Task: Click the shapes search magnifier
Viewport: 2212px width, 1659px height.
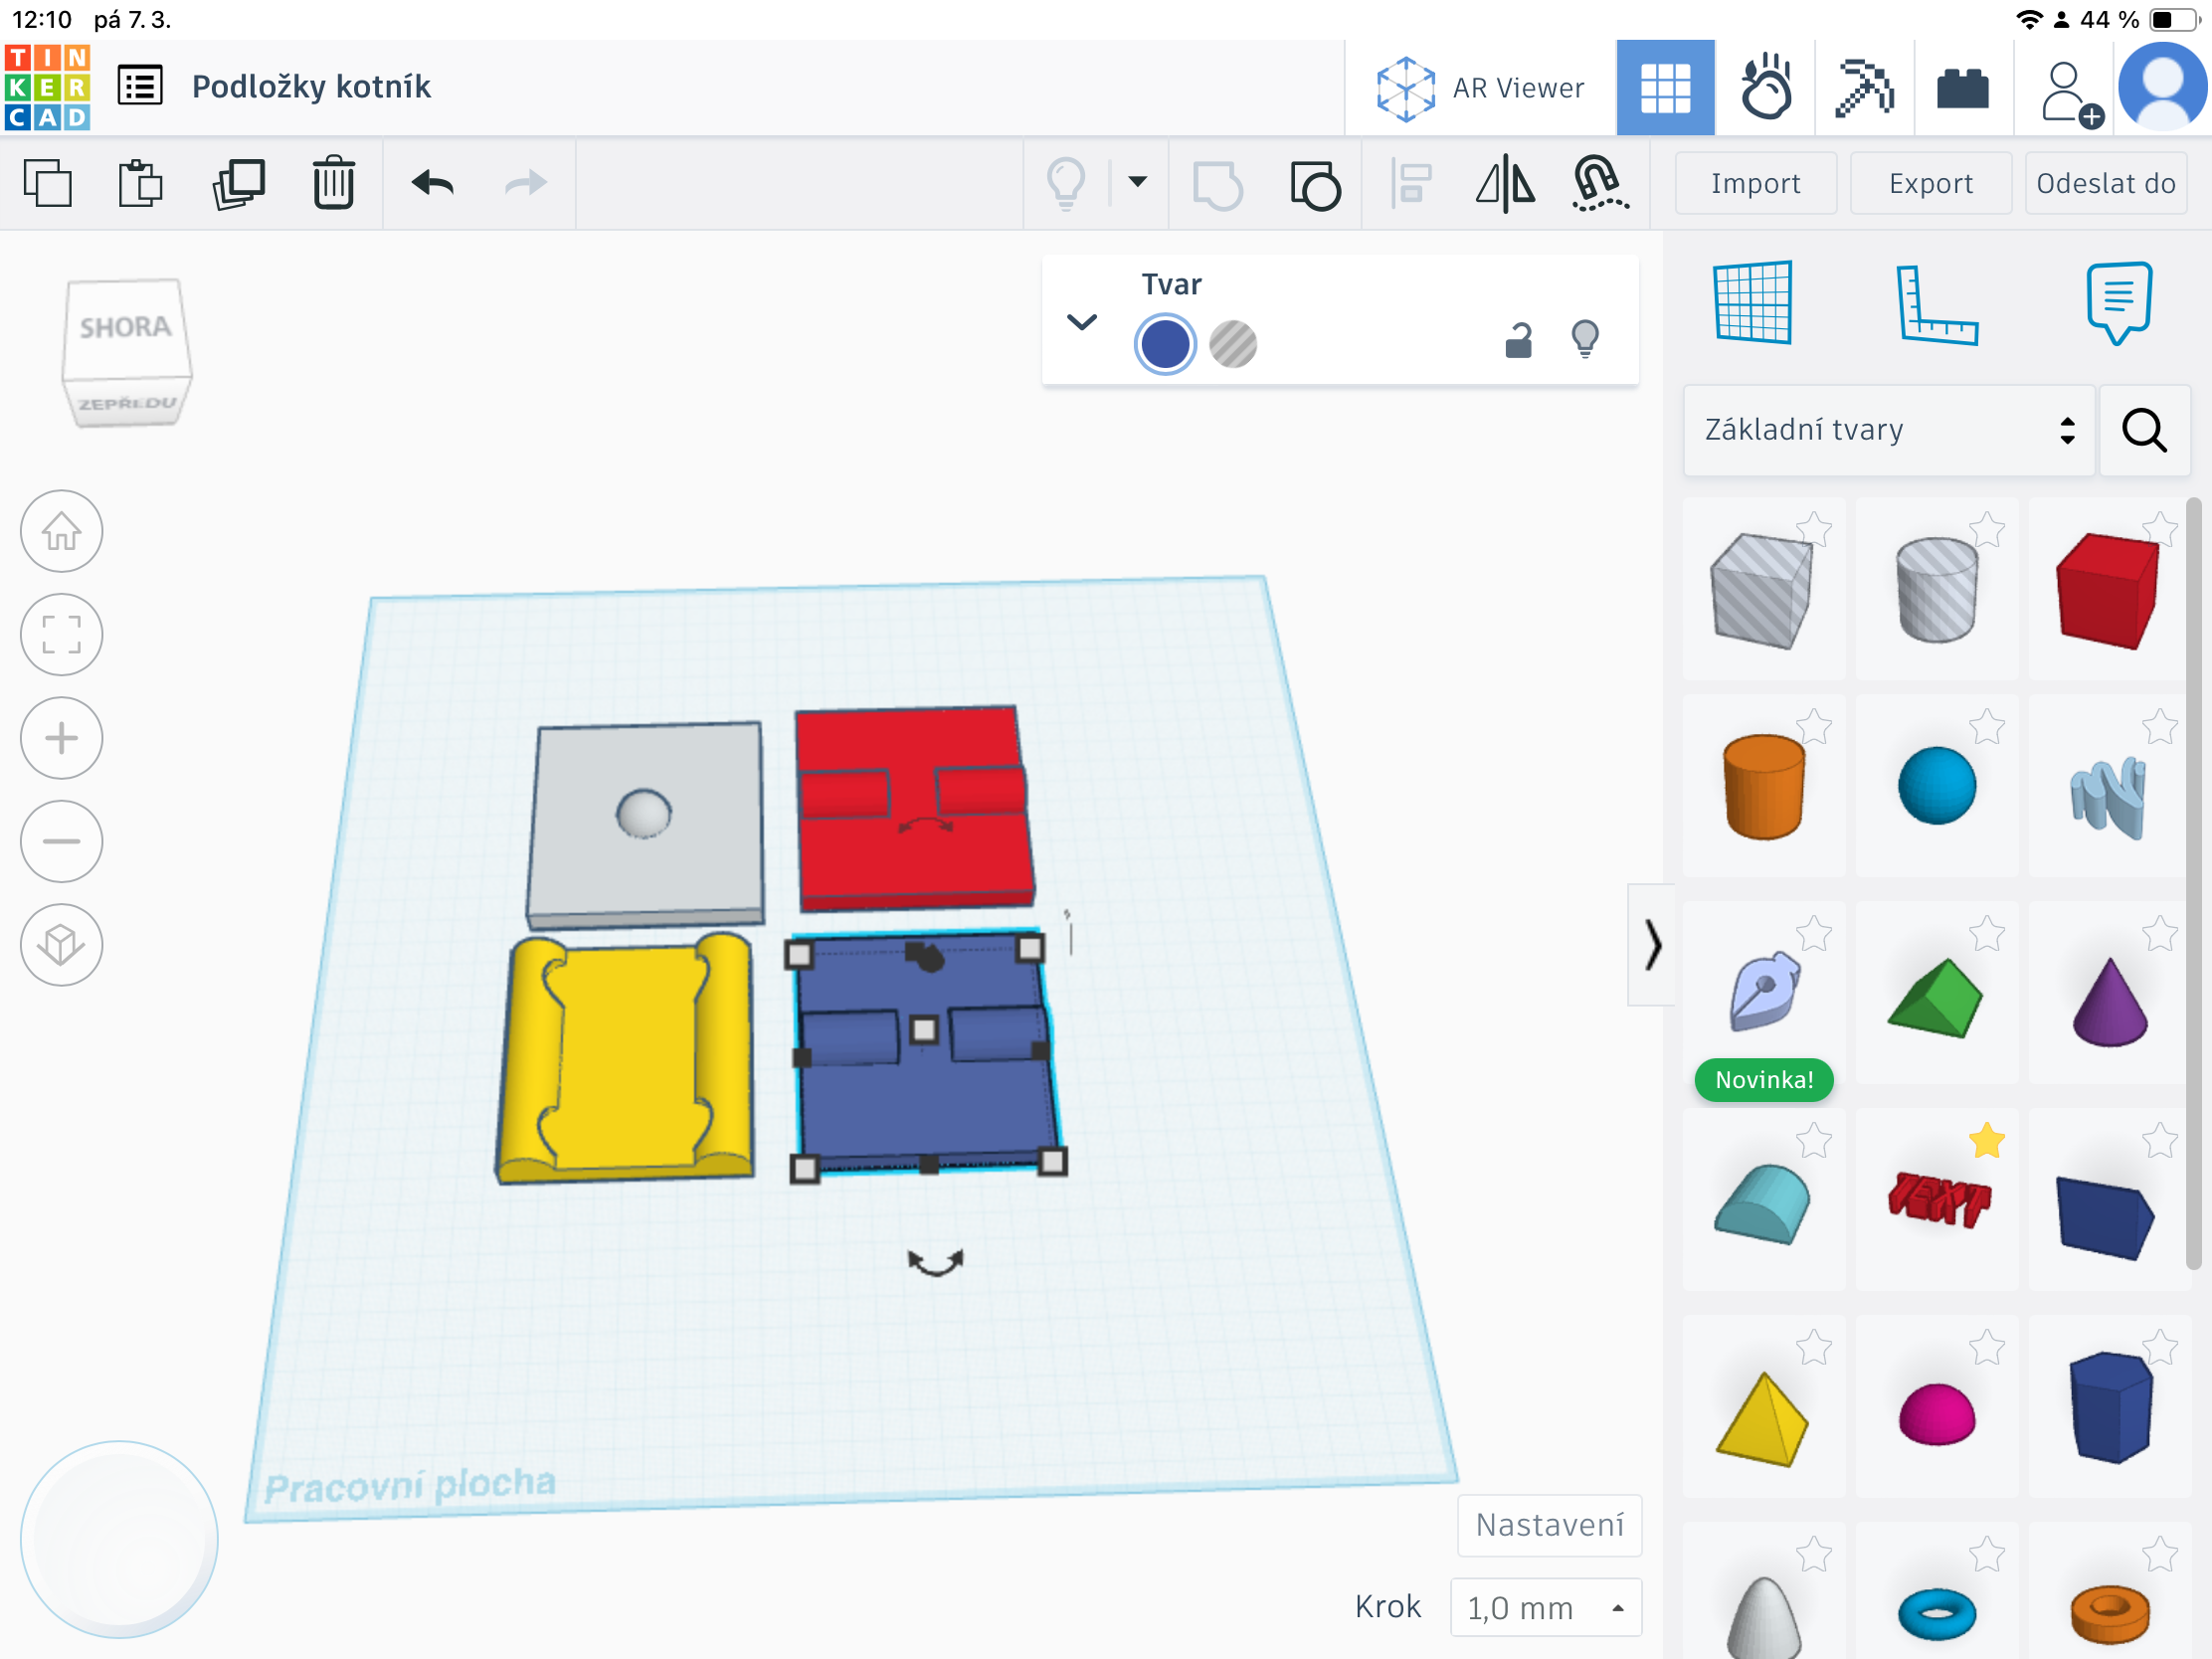Action: pos(2145,430)
